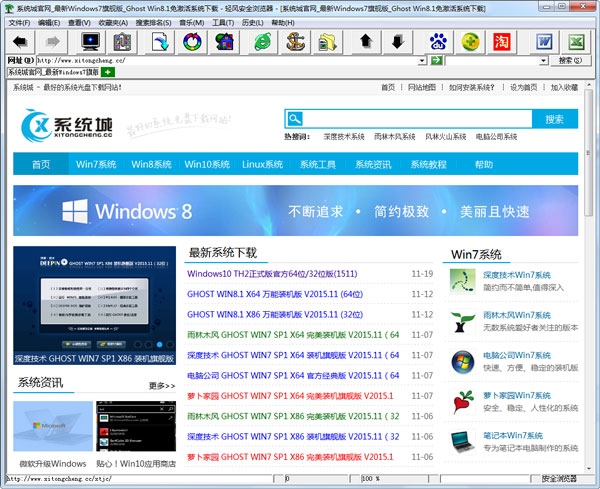Image resolution: width=600 pixels, height=489 pixels.
Task: Click the 如何安装系统? link
Action: click(471, 87)
